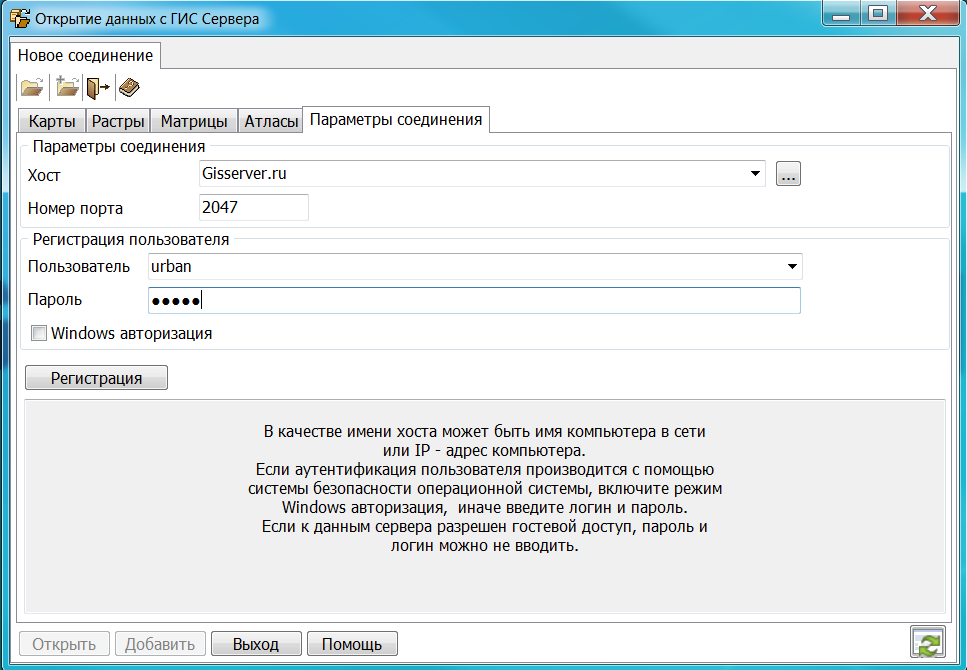
Task: Click the Выход button
Action: click(255, 644)
